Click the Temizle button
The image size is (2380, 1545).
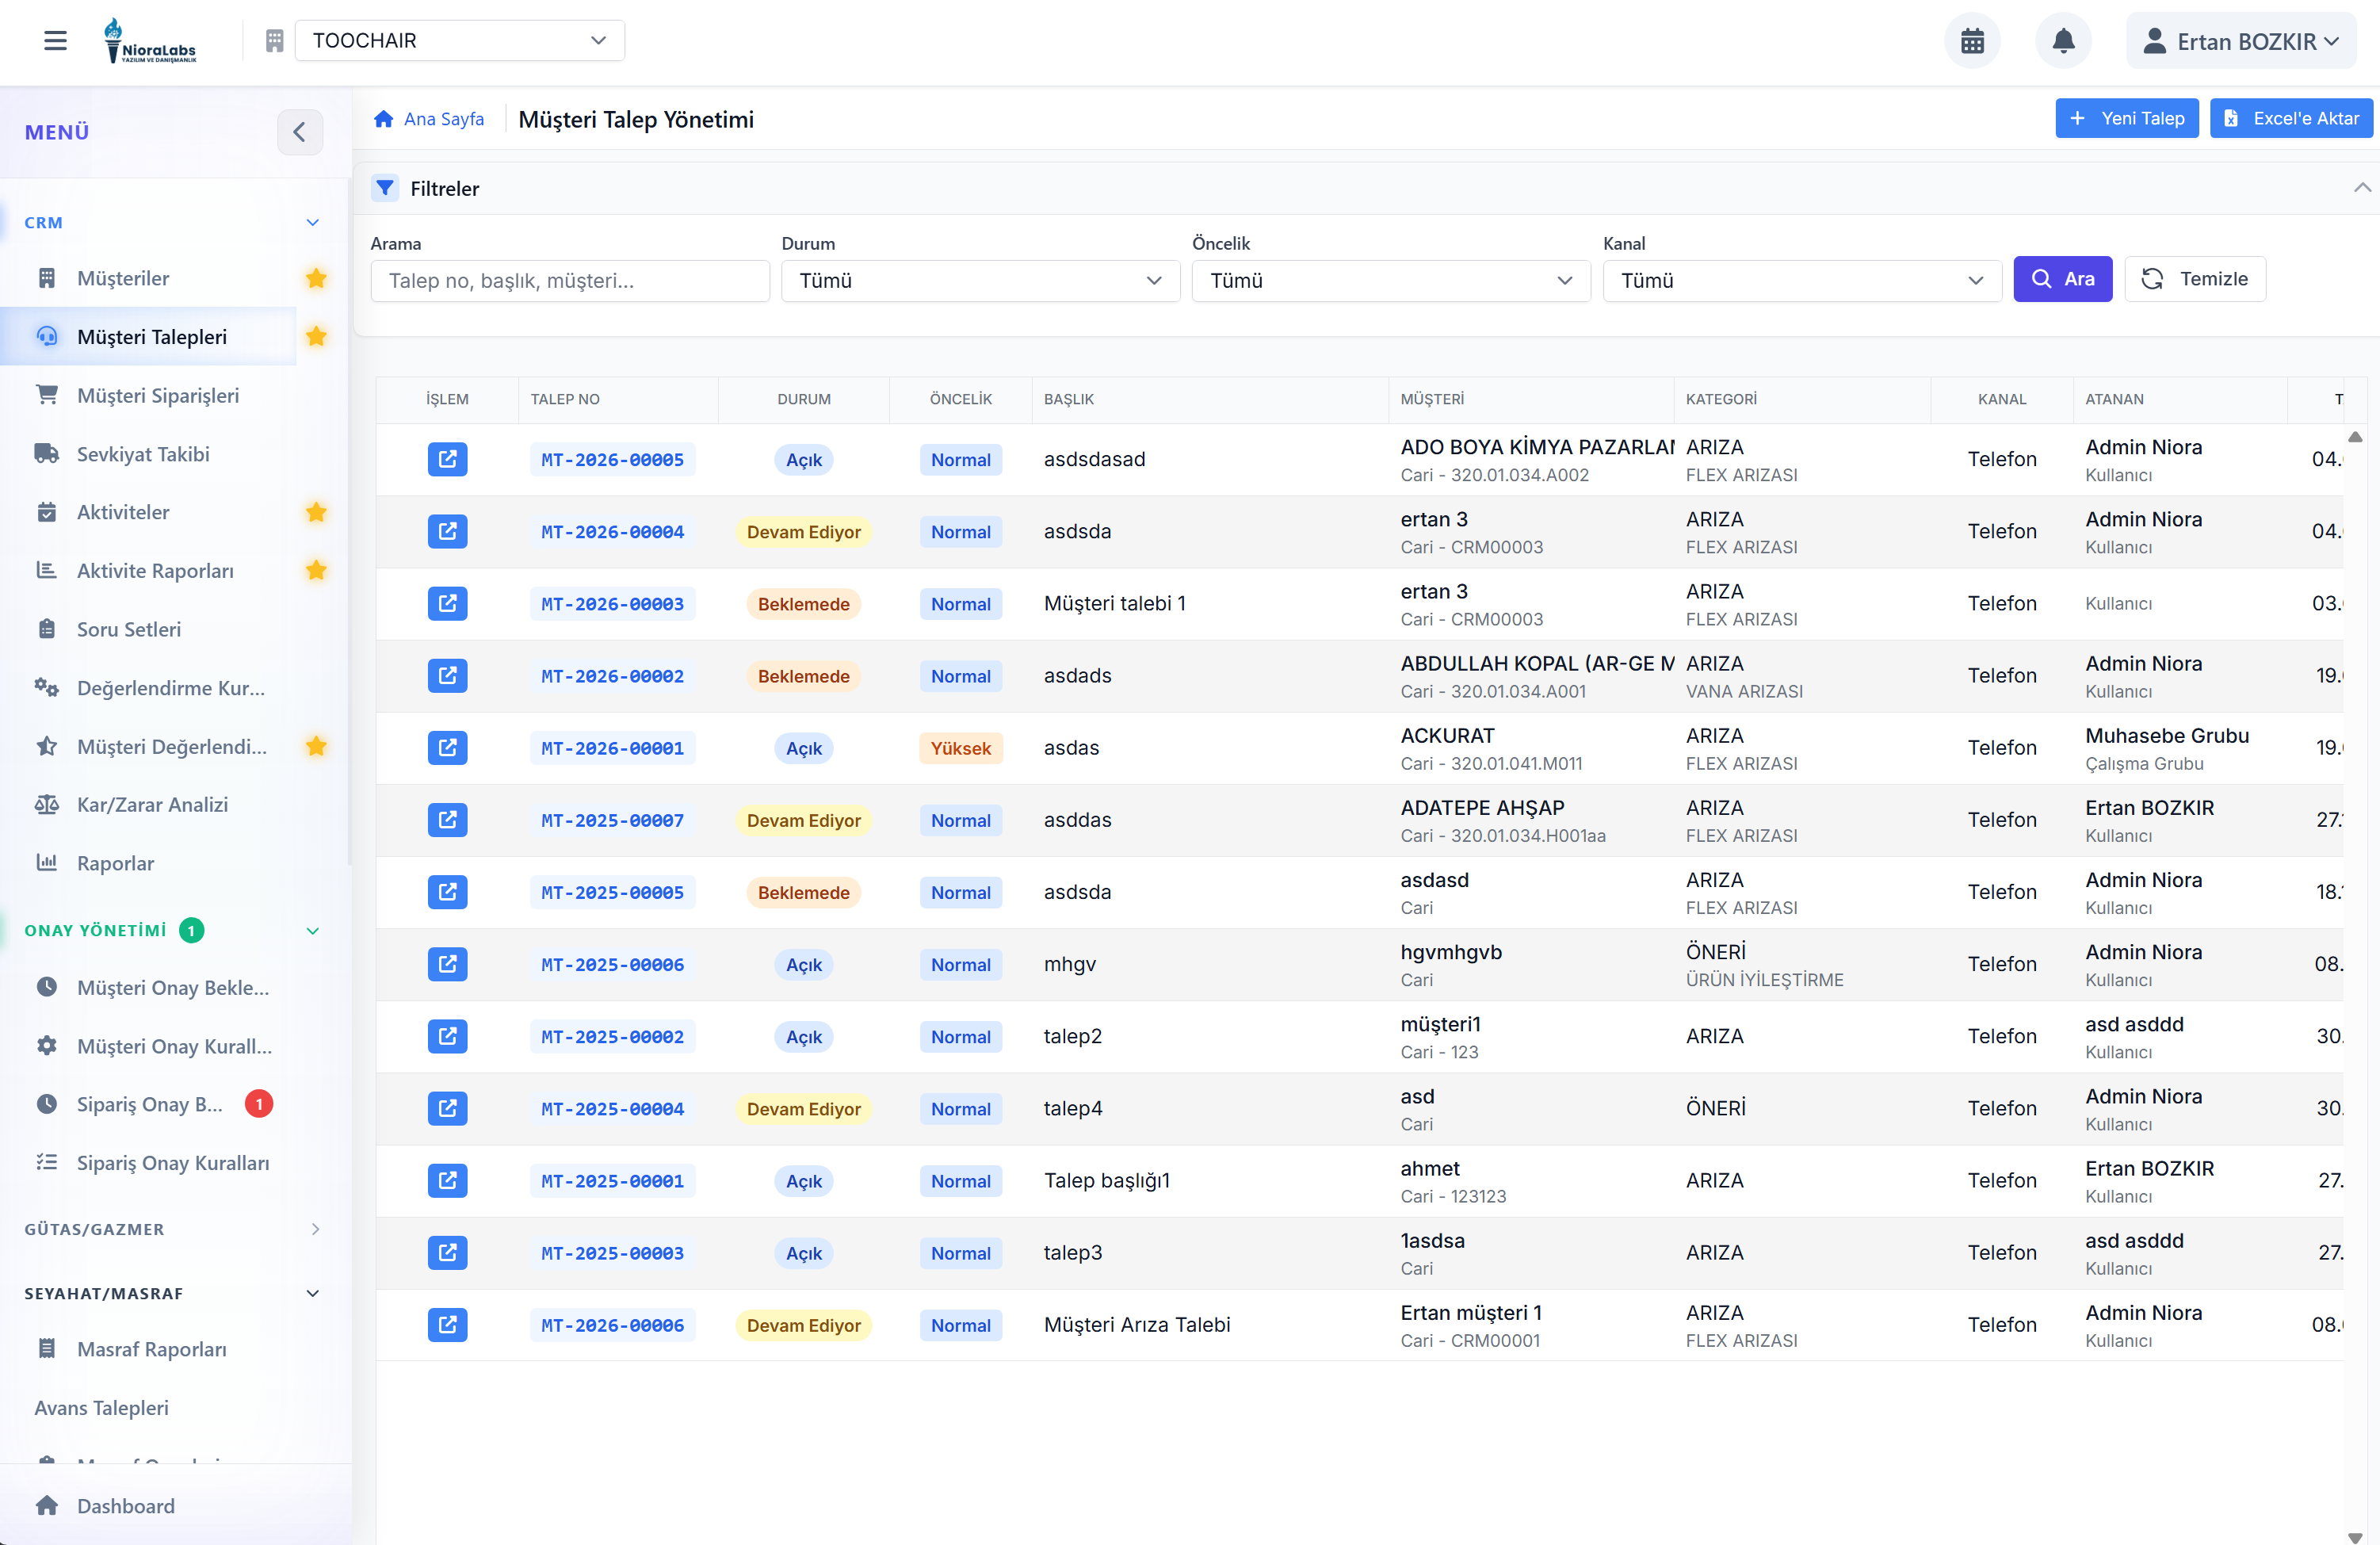tap(2195, 279)
